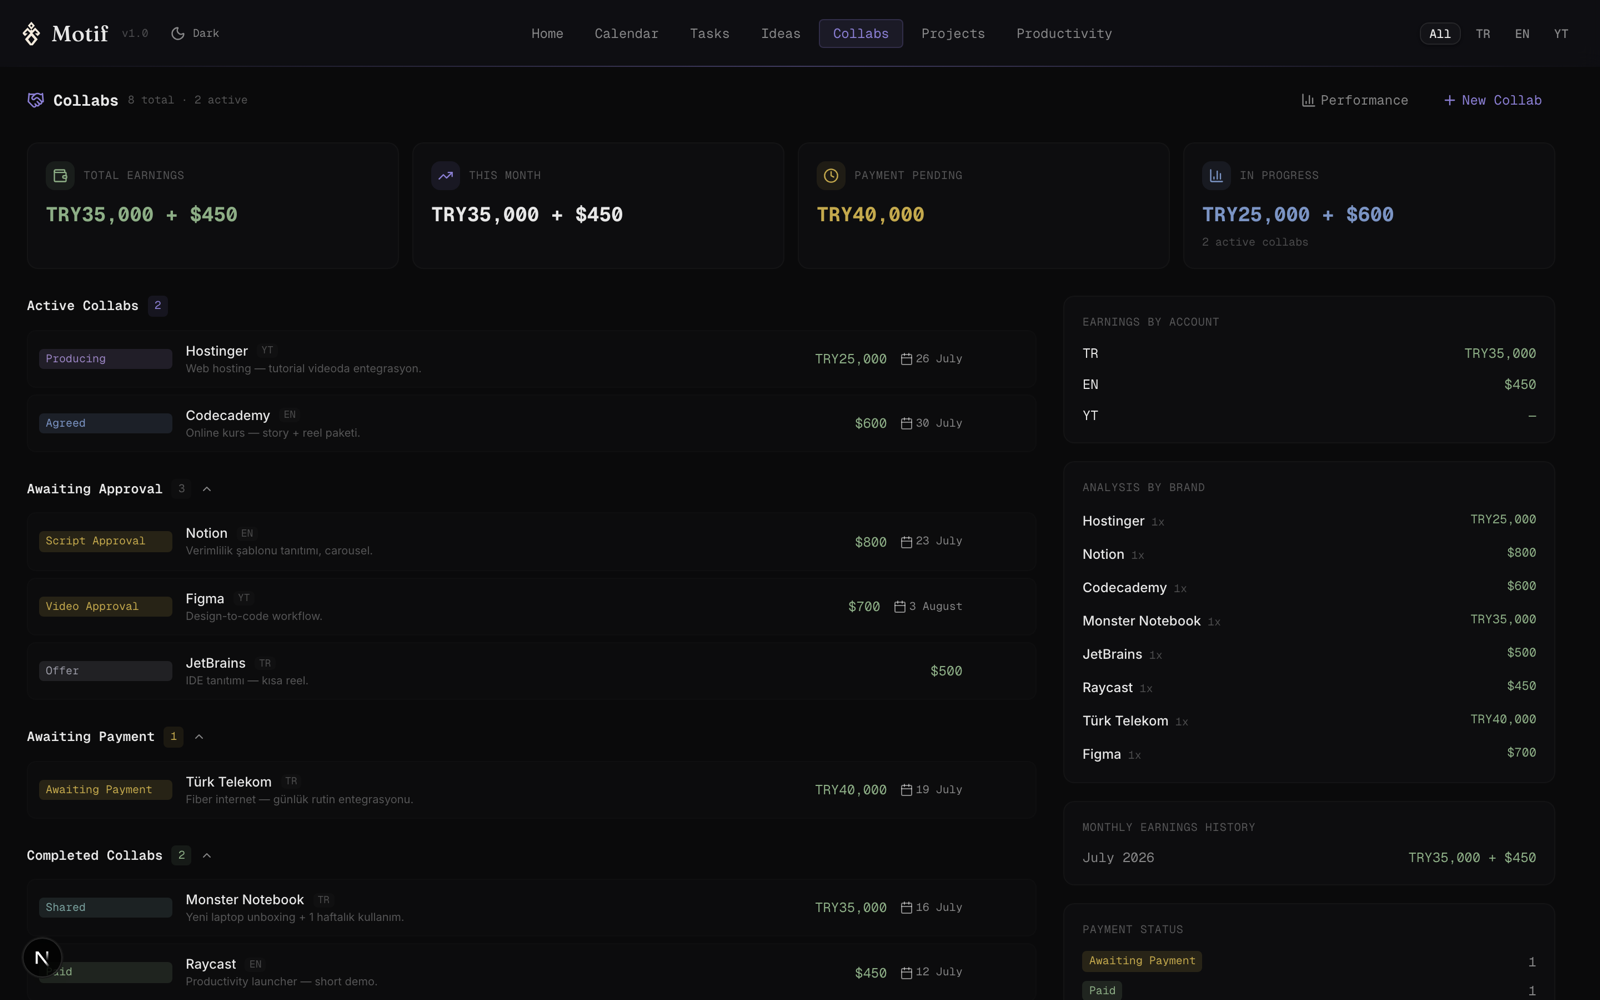This screenshot has width=1600, height=1000.
Task: Click the EN row's $450 in Earnings by Account
Action: [1520, 385]
